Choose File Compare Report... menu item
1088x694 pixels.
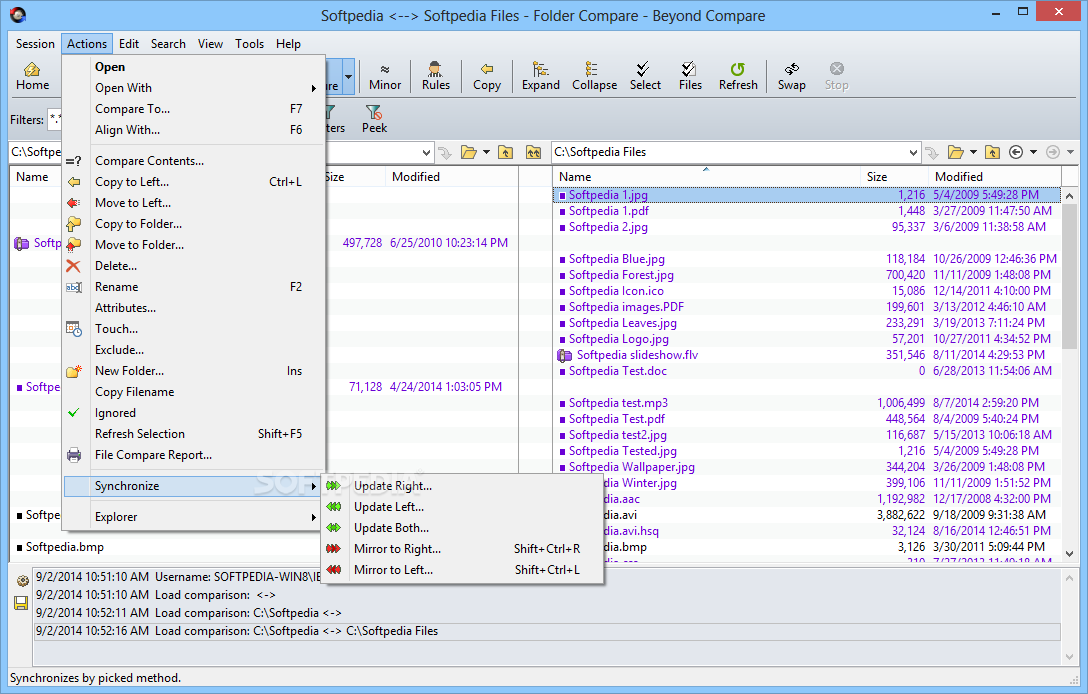coord(194,455)
